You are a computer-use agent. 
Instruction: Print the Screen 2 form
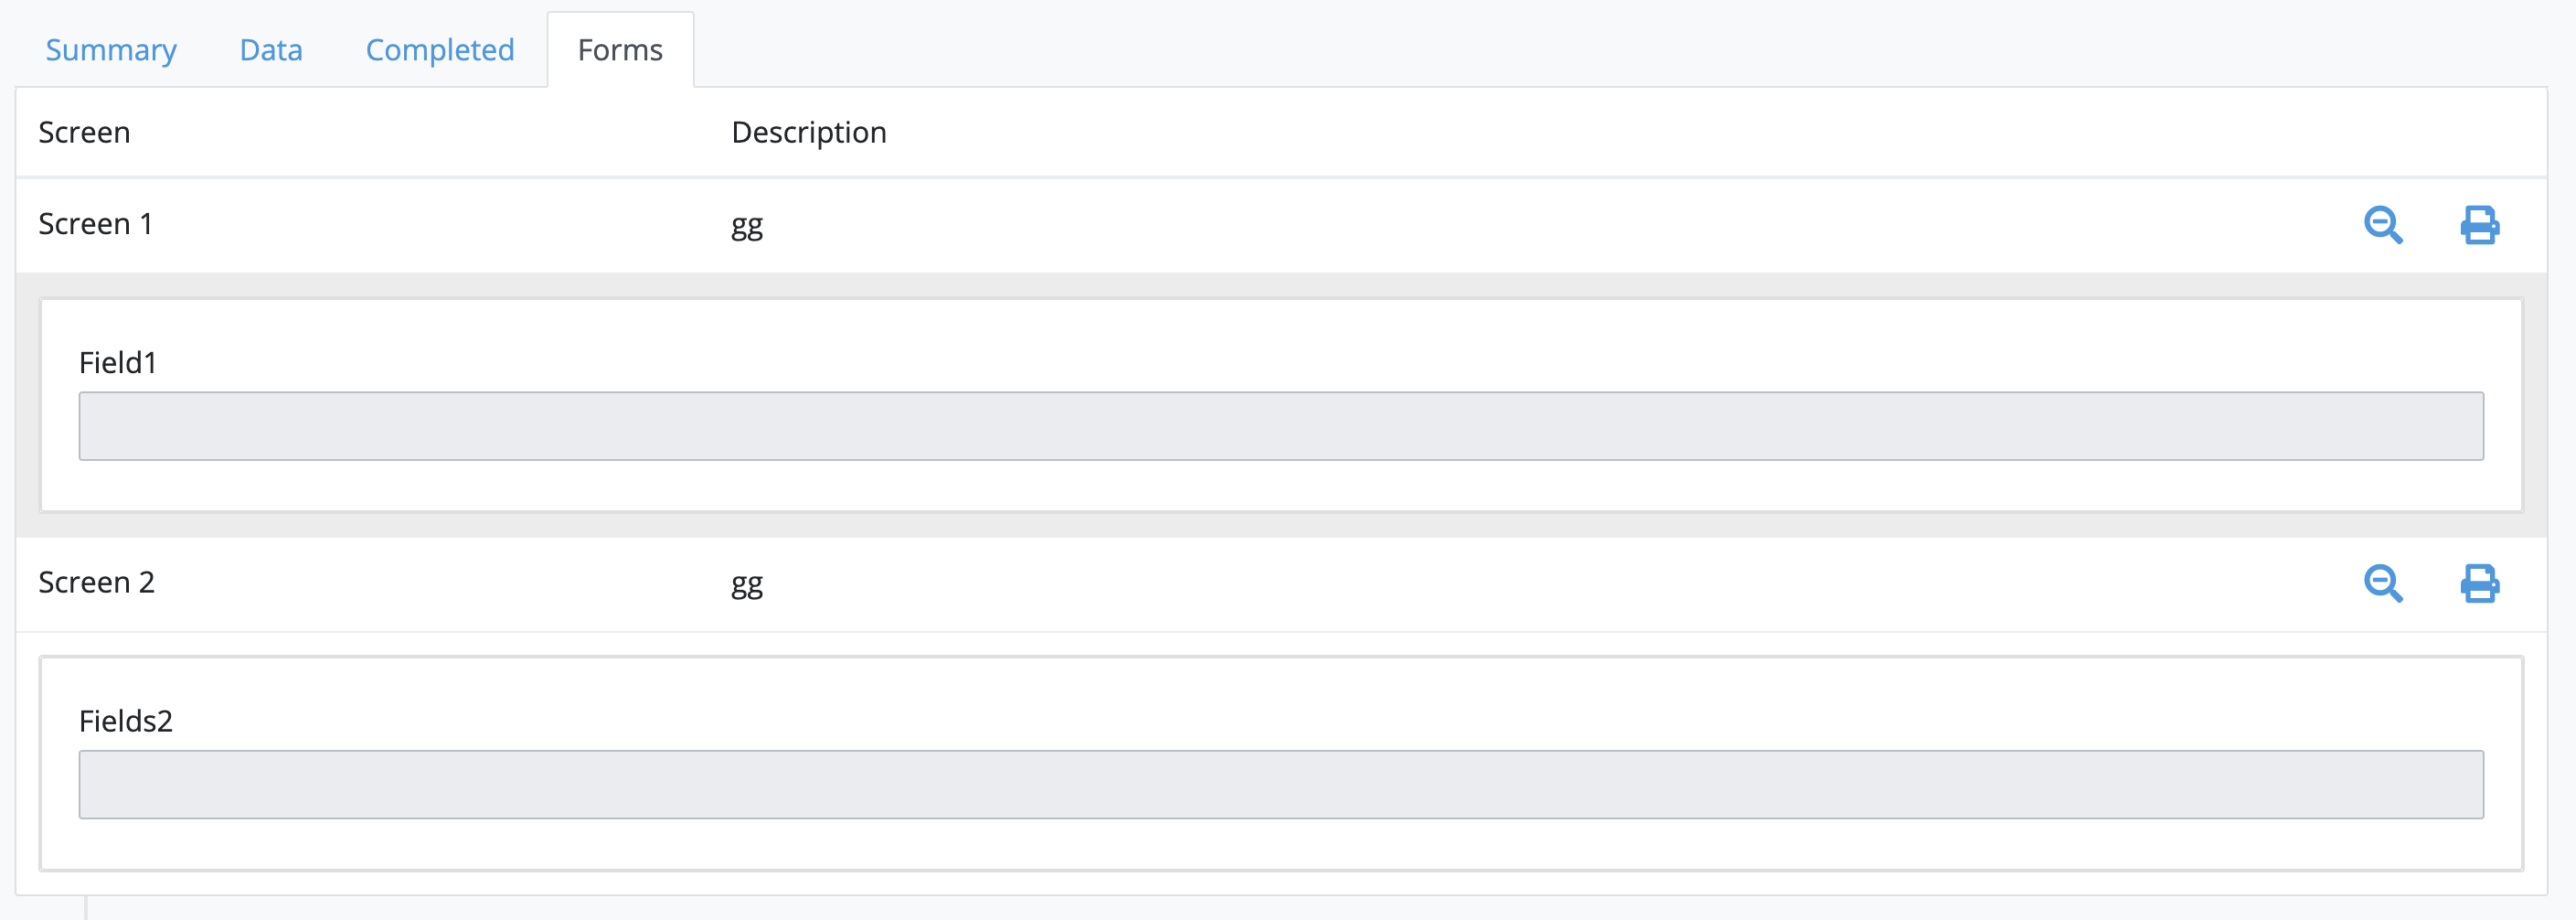pos(2479,583)
